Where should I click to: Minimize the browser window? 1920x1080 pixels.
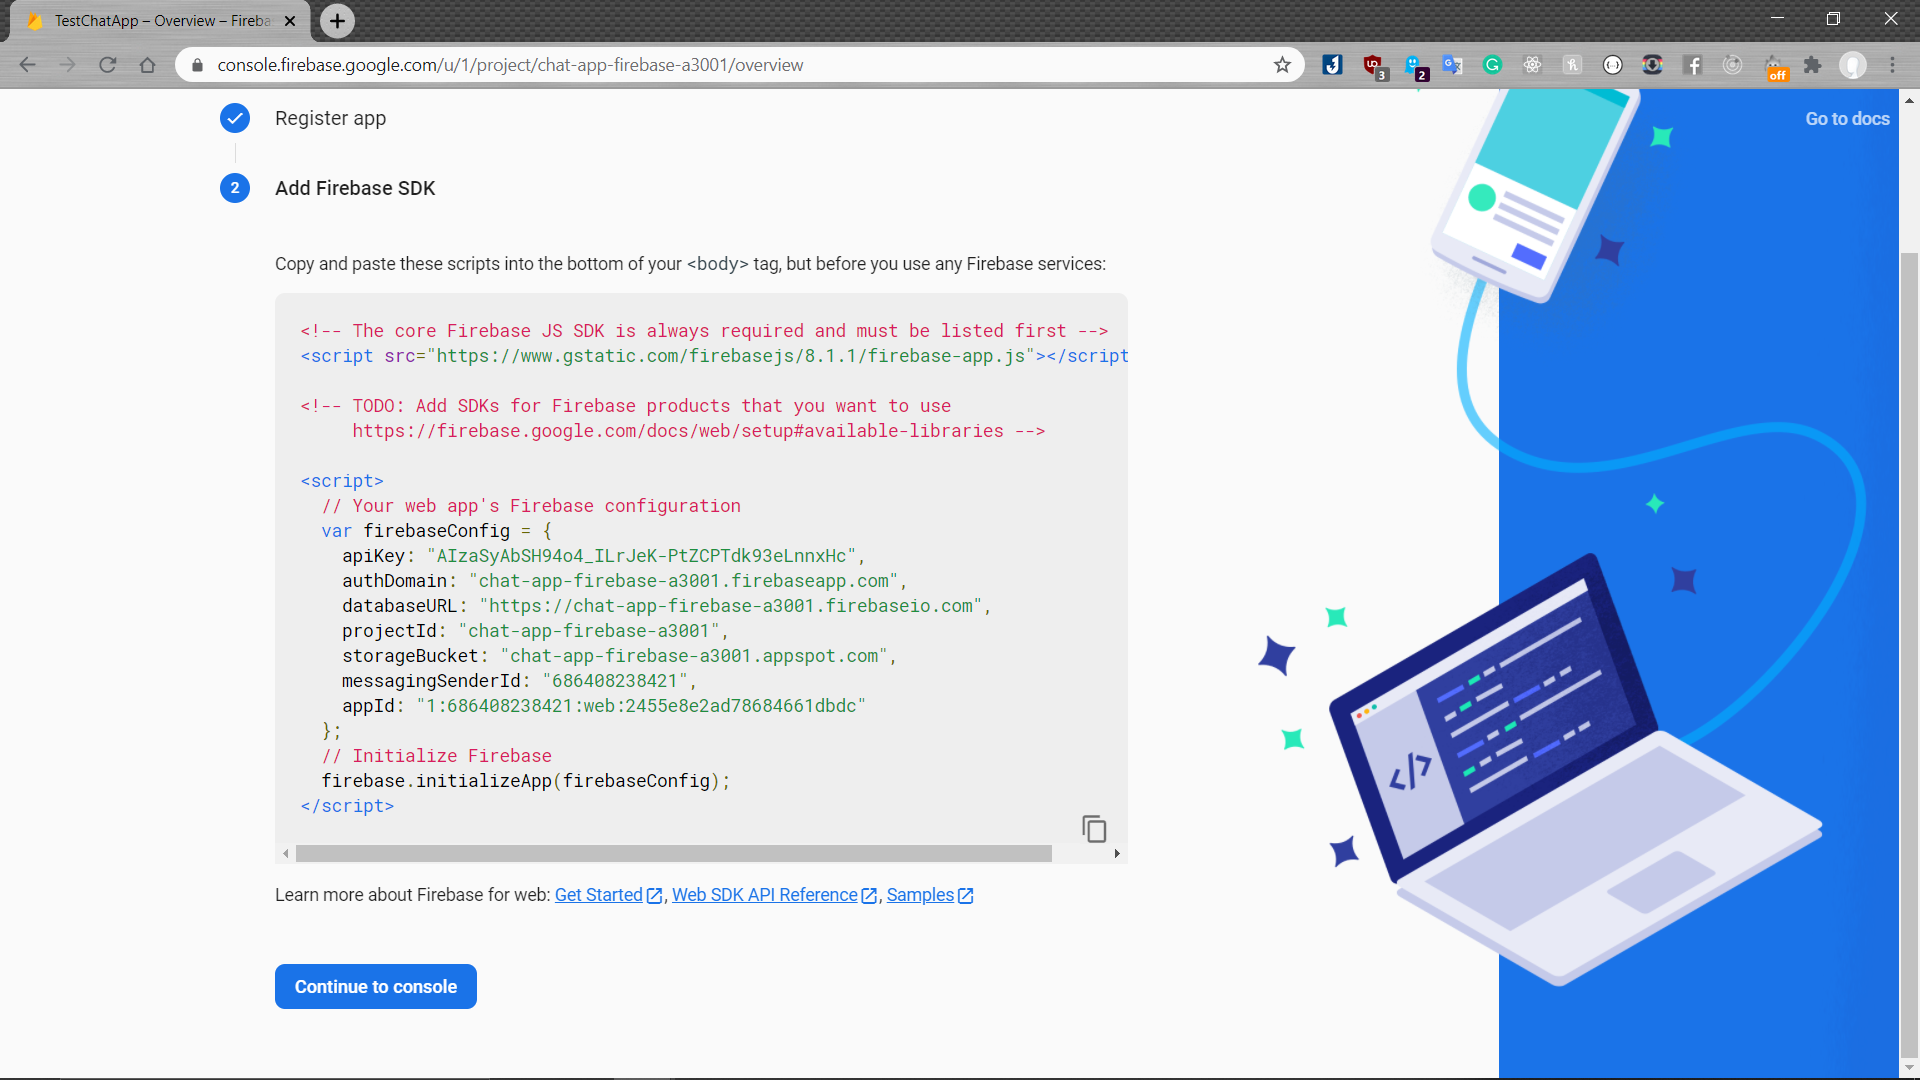click(x=1777, y=19)
